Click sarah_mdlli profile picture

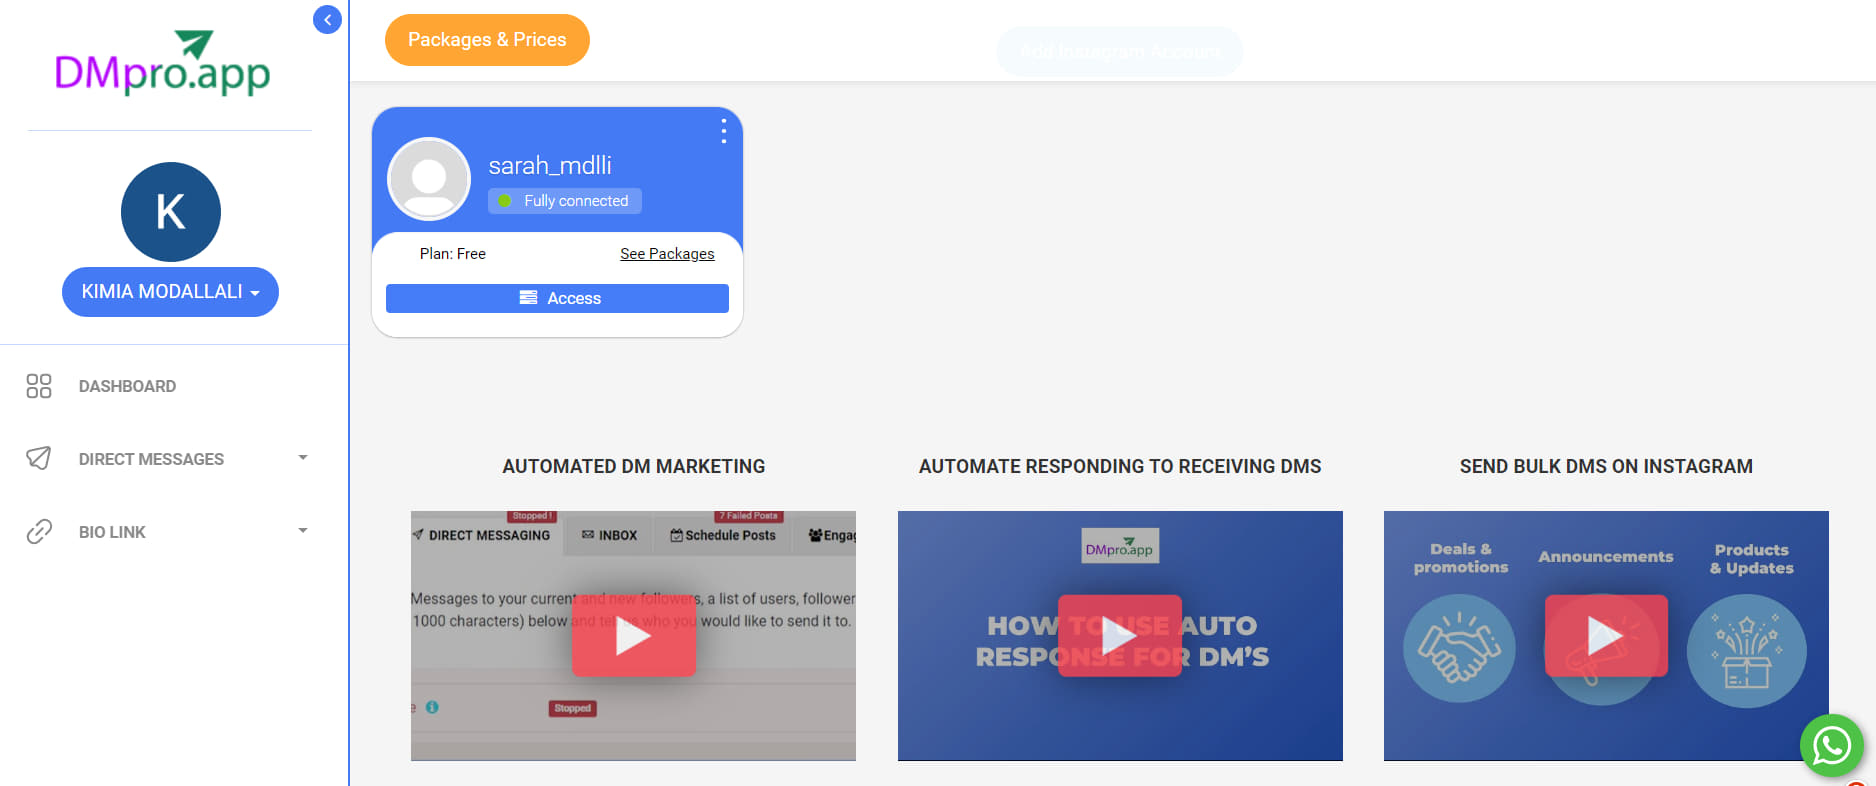tap(429, 179)
